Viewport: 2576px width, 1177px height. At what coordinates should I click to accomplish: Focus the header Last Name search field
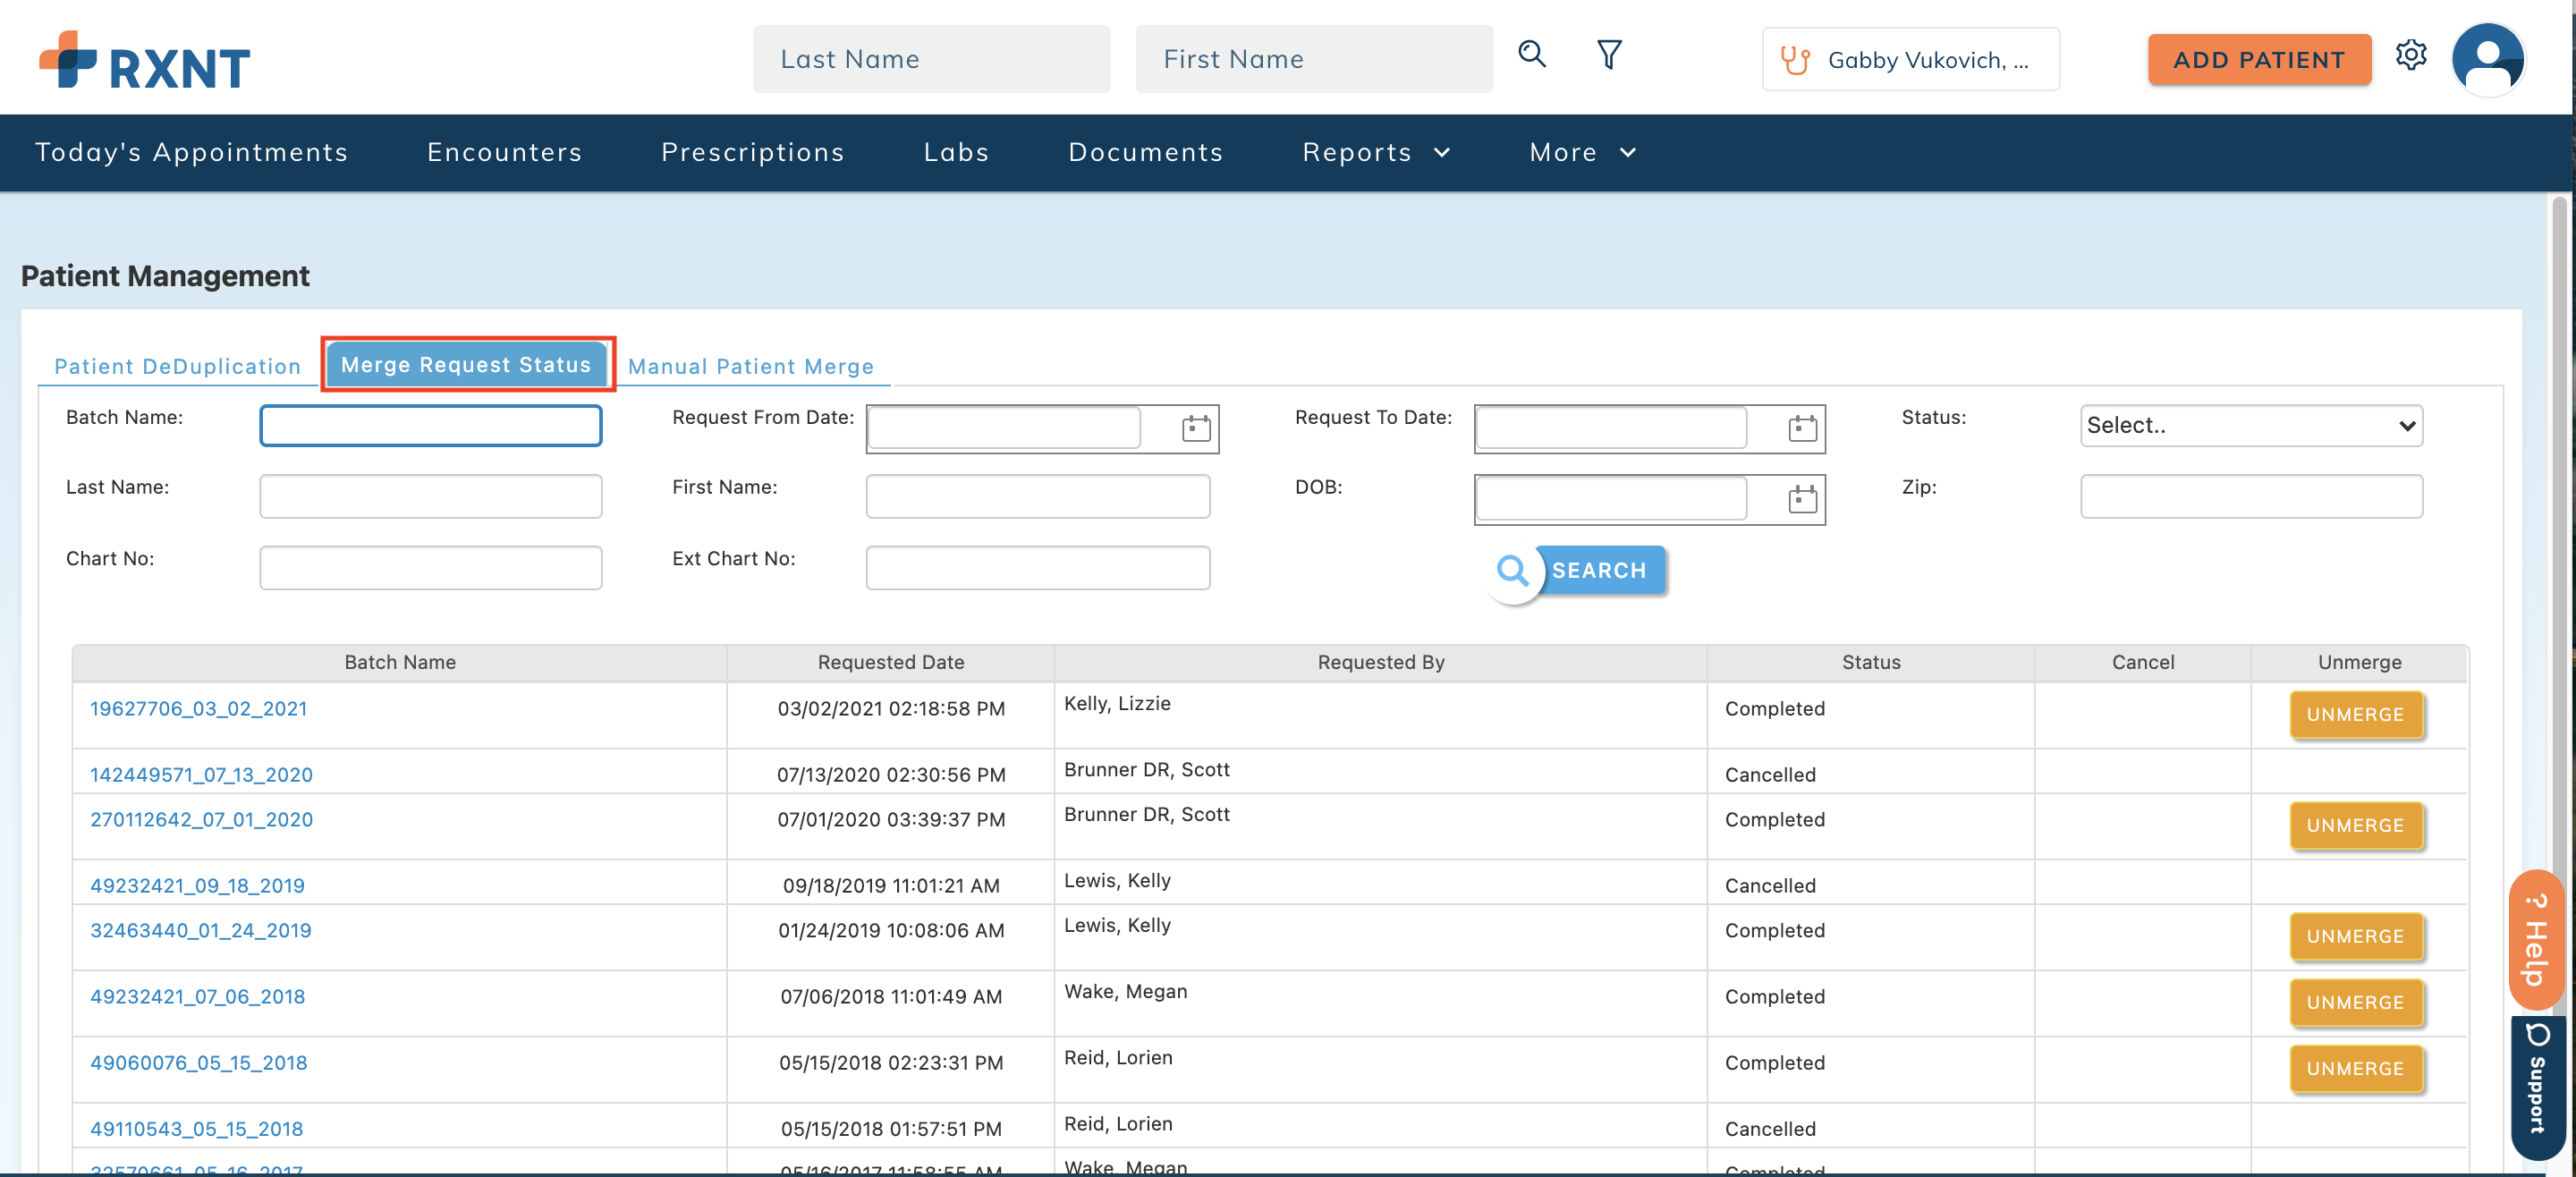click(x=931, y=59)
